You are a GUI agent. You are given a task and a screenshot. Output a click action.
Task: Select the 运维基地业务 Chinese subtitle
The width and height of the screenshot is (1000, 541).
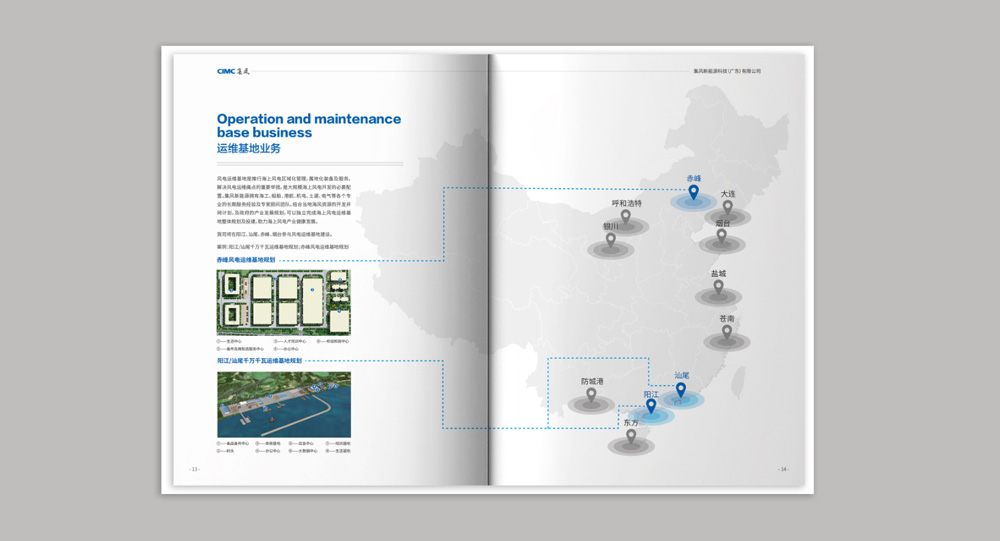(x=249, y=149)
